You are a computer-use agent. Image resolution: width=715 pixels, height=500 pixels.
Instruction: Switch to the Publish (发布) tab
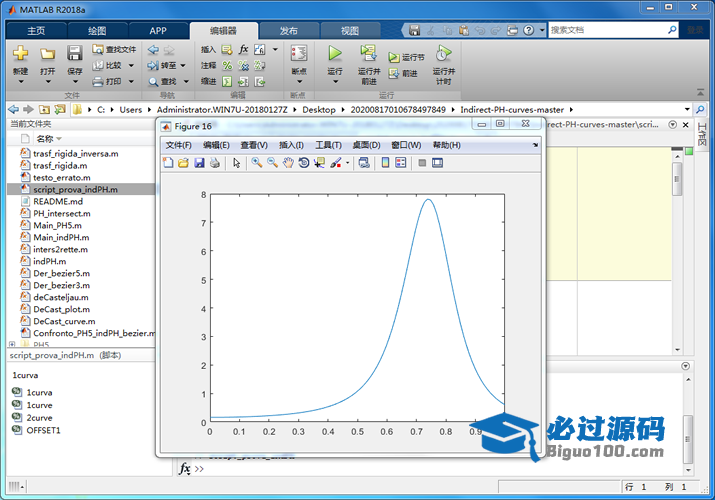coord(288,31)
